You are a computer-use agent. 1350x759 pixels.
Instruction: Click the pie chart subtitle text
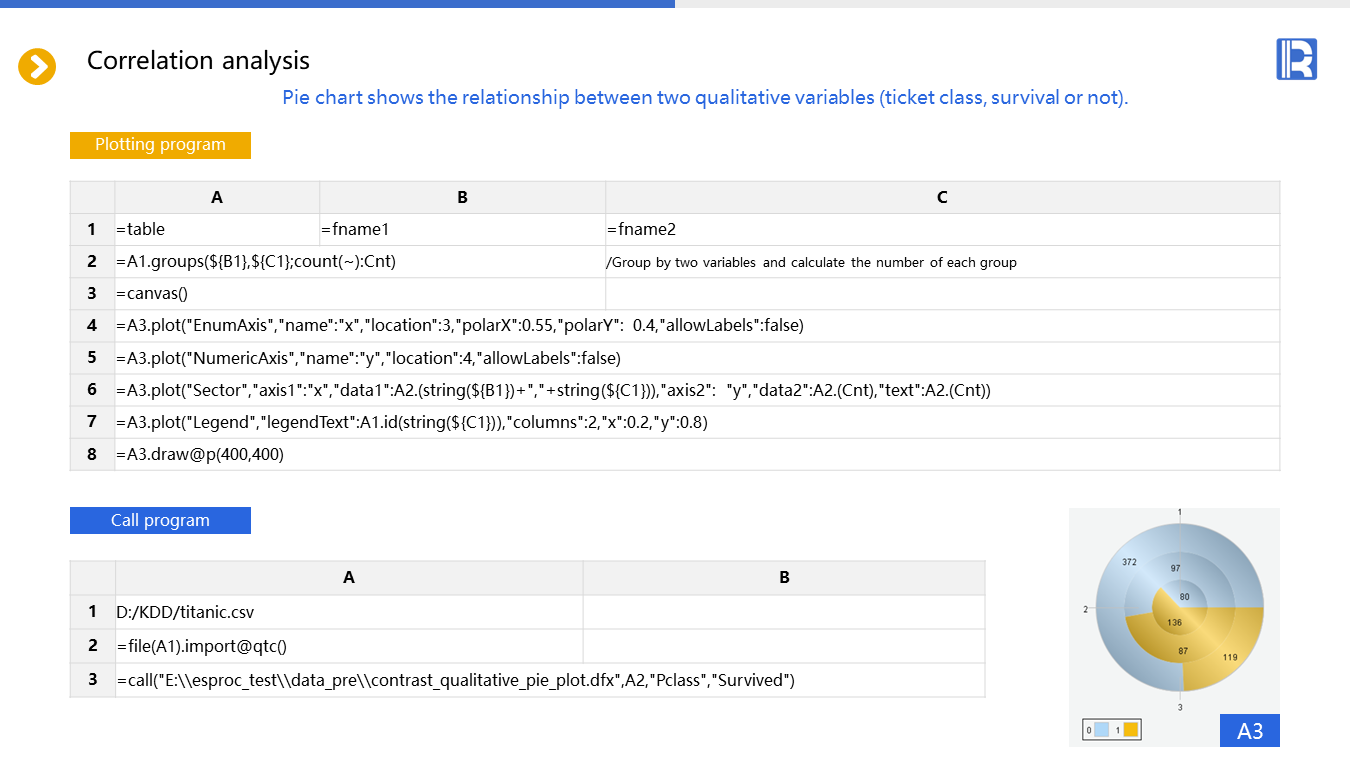(x=705, y=98)
